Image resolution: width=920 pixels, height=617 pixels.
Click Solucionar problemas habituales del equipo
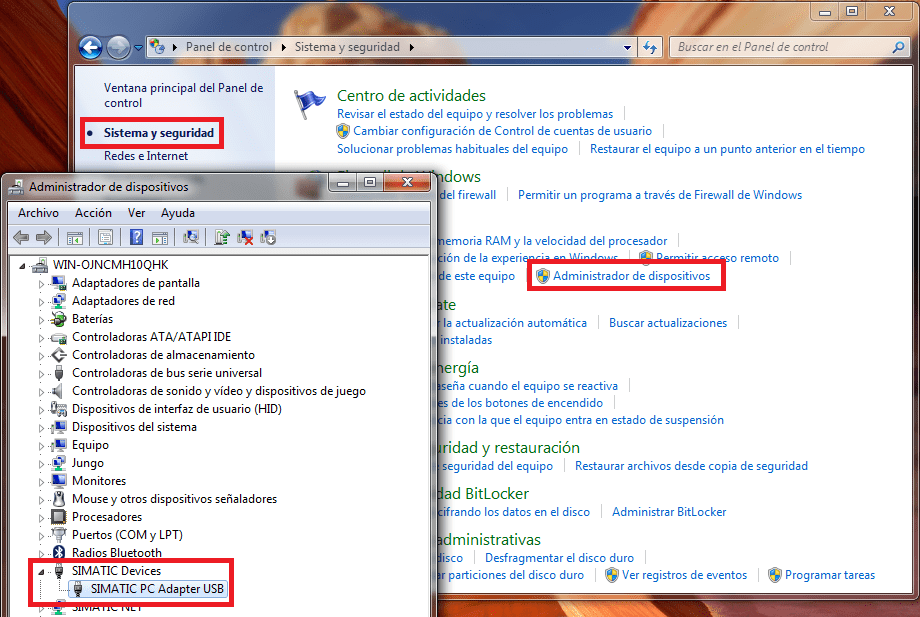(452, 149)
